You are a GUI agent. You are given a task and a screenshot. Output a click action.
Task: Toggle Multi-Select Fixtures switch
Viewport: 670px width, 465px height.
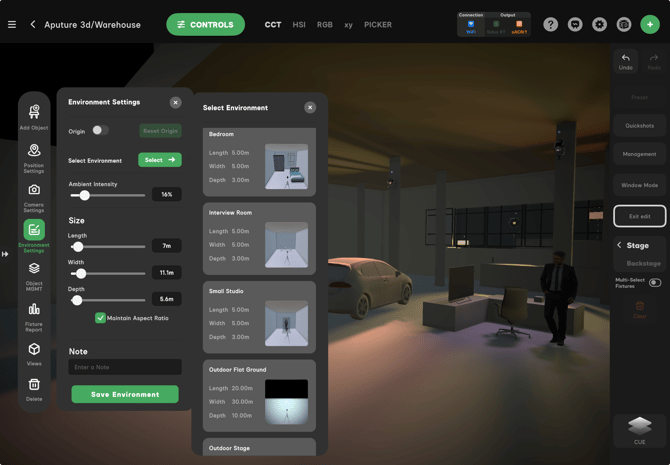point(655,283)
